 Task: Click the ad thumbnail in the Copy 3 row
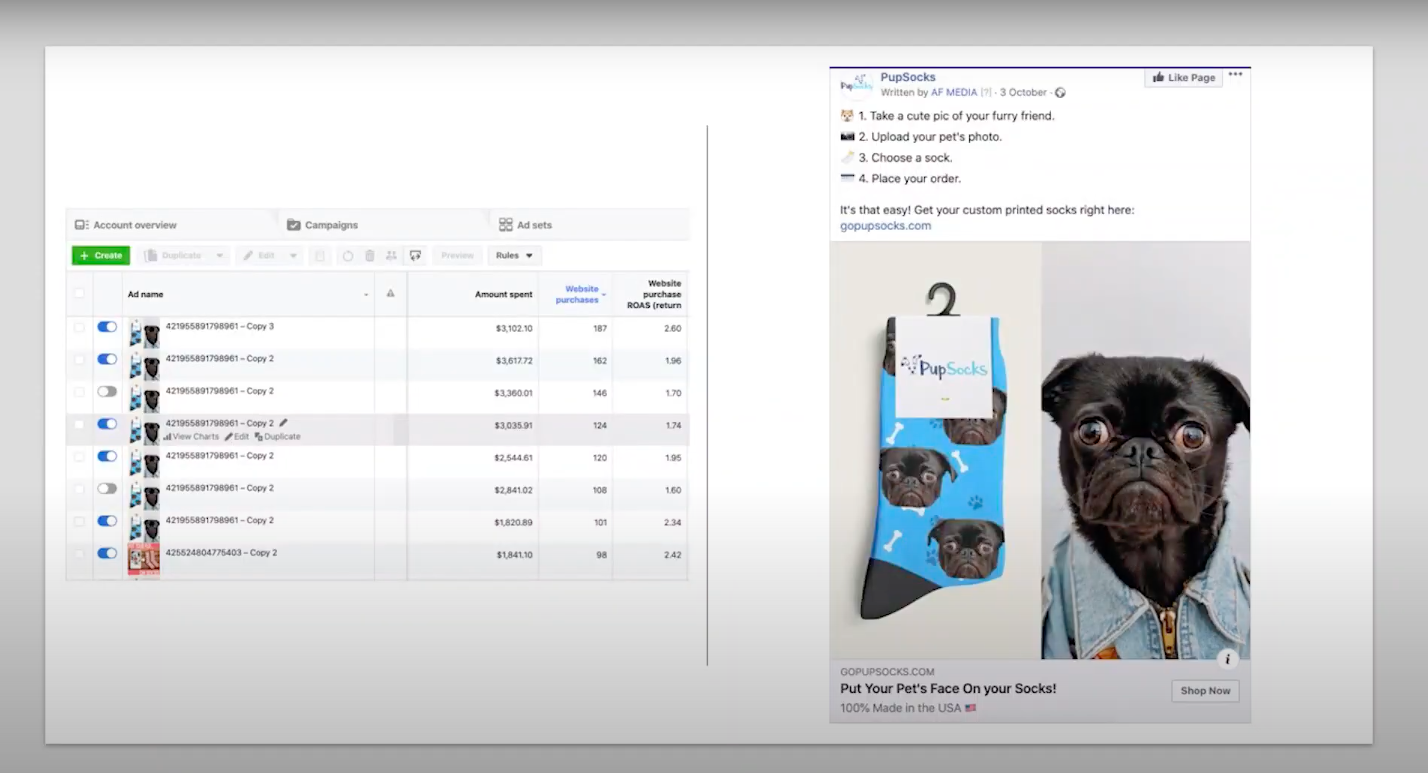[x=144, y=333]
